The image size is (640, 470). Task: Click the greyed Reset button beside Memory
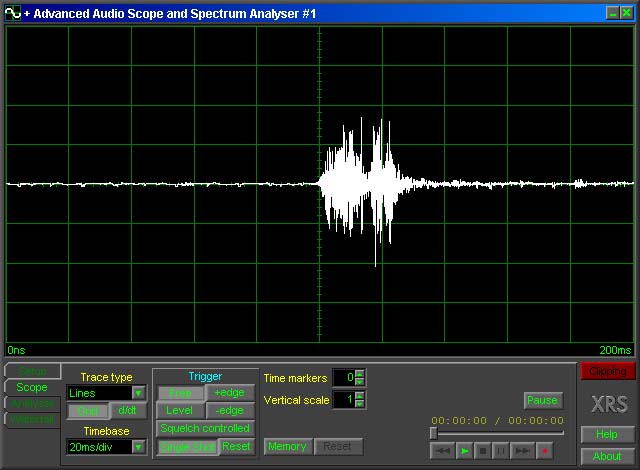338,446
